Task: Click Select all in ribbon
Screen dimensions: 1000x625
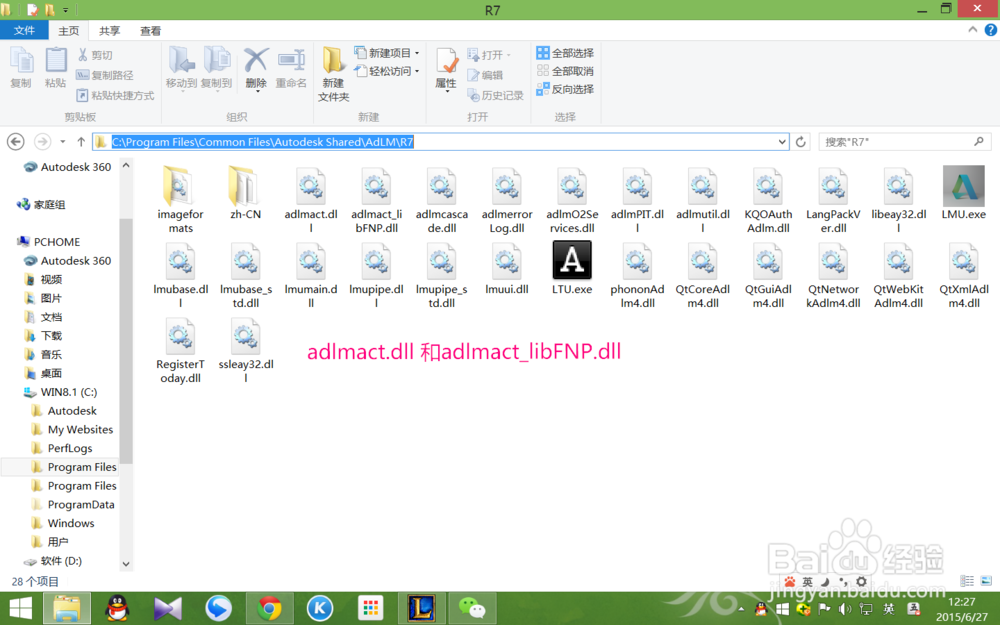Action: (565, 53)
